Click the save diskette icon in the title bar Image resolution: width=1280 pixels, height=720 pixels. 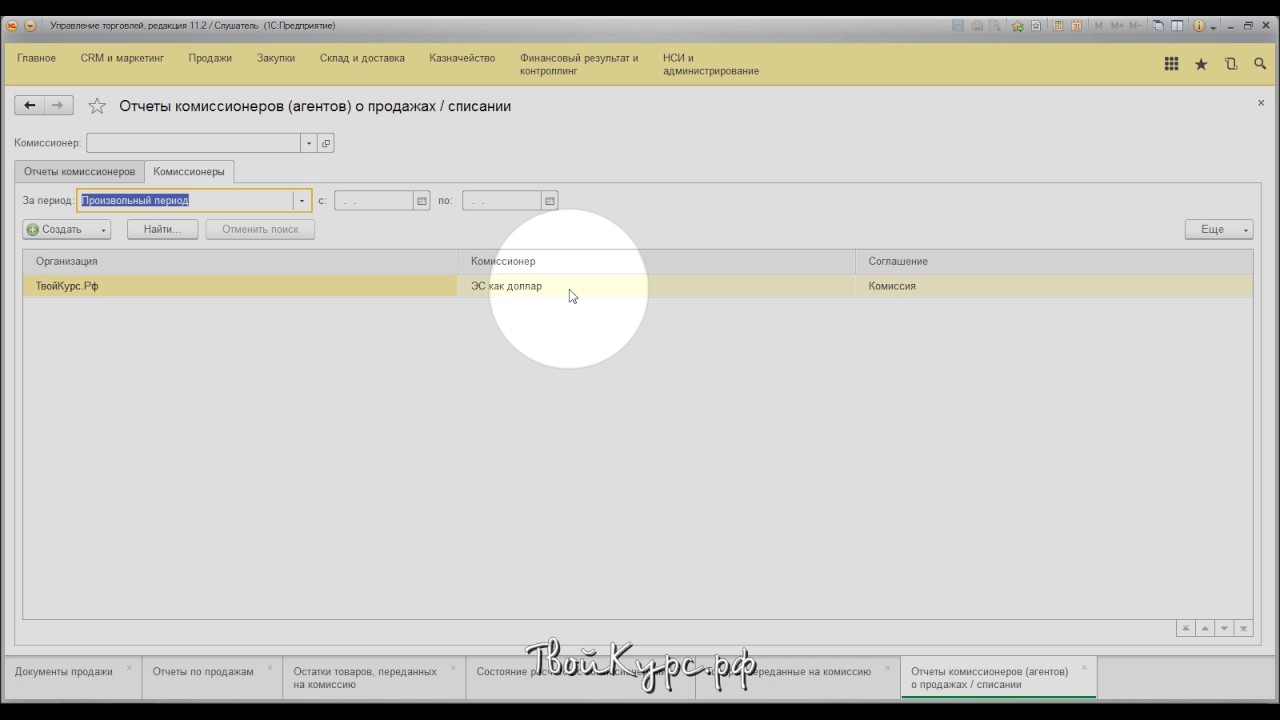click(x=959, y=26)
